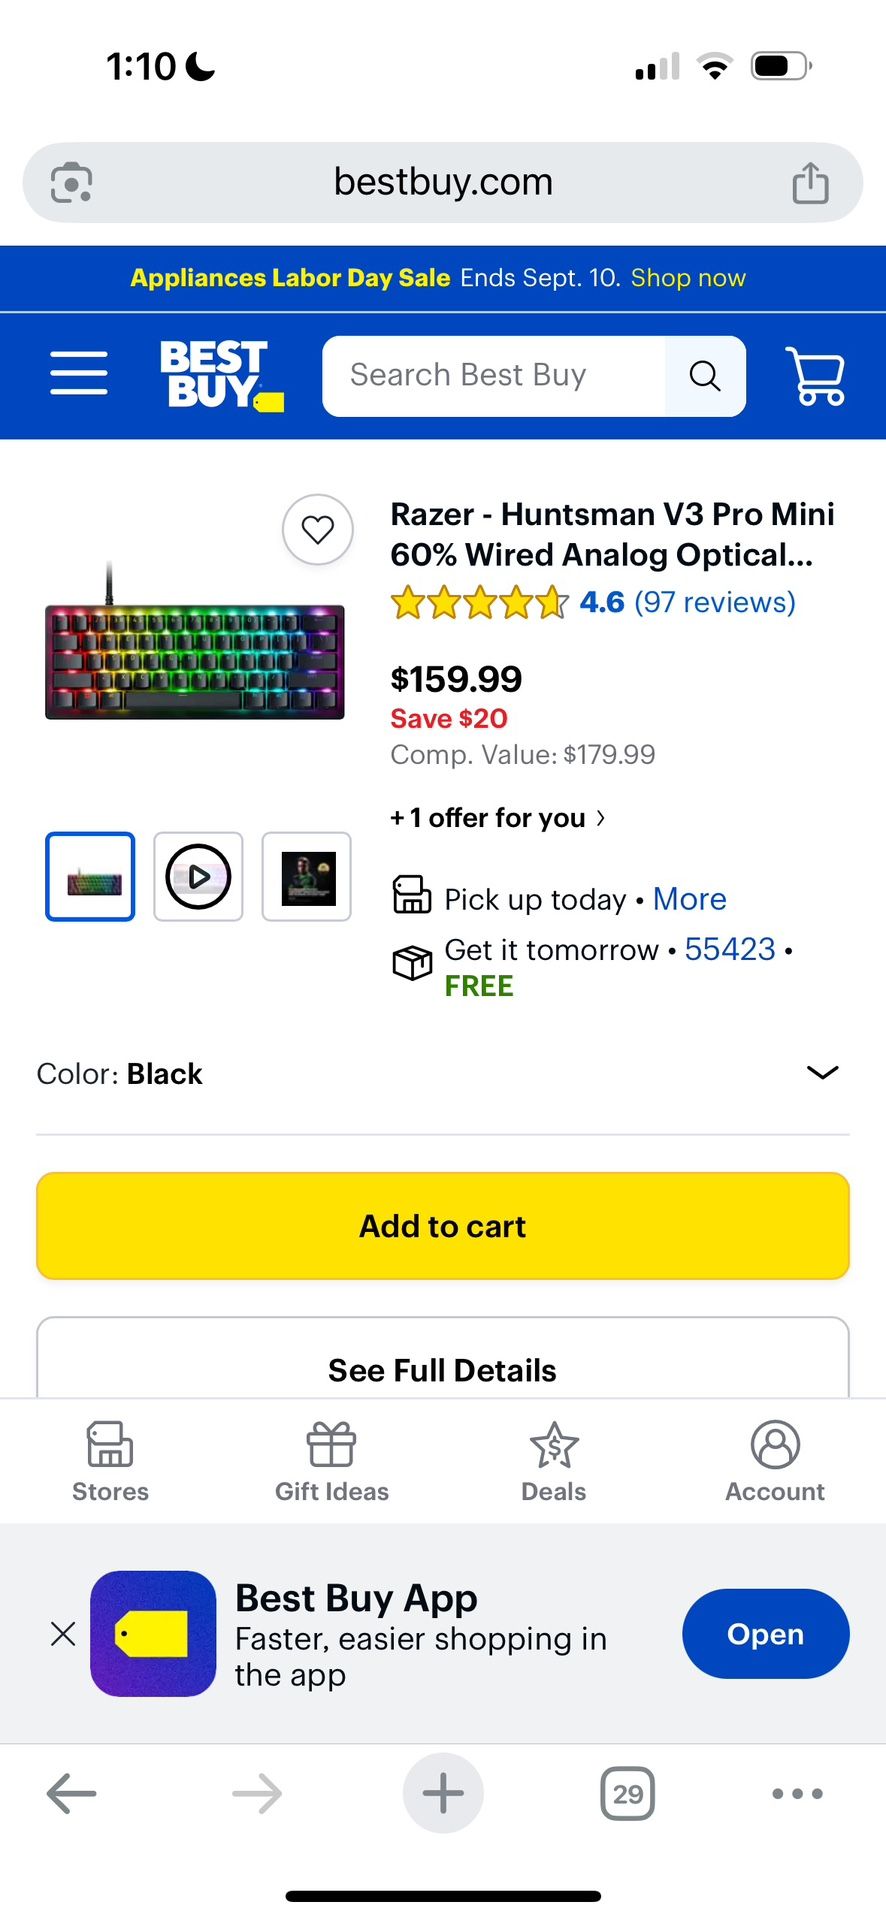
Task: Open camera visual search in address bar
Action: 70,182
